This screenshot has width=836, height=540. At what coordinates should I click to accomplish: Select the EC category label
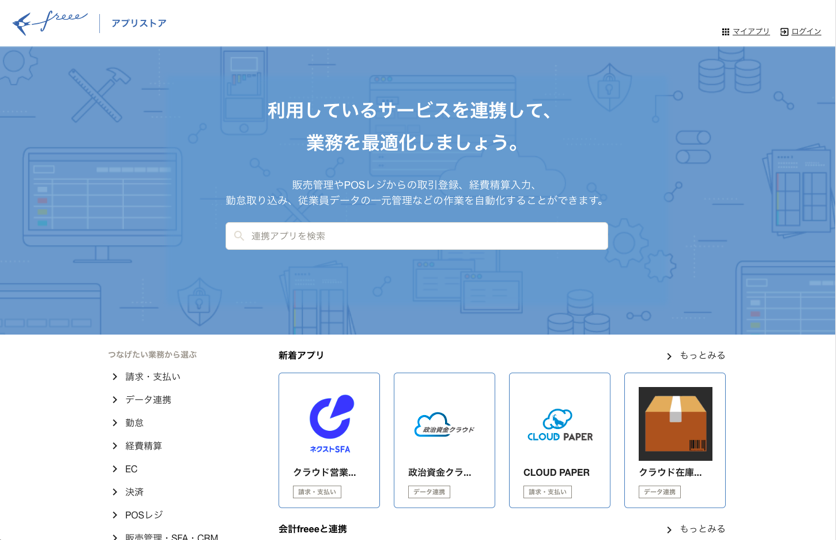pyautogui.click(x=131, y=469)
